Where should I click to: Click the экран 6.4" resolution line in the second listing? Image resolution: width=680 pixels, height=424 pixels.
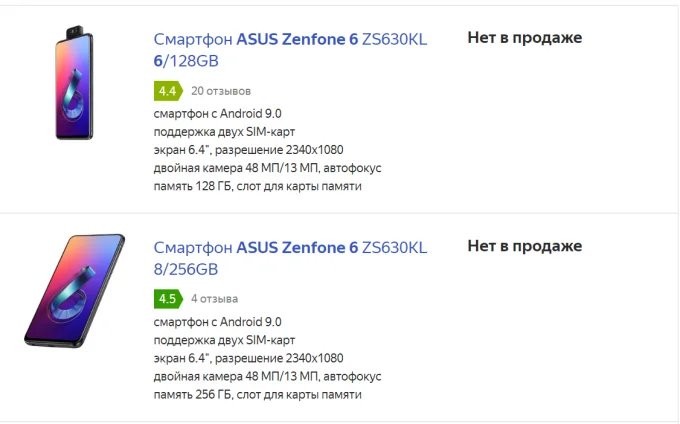(248, 359)
